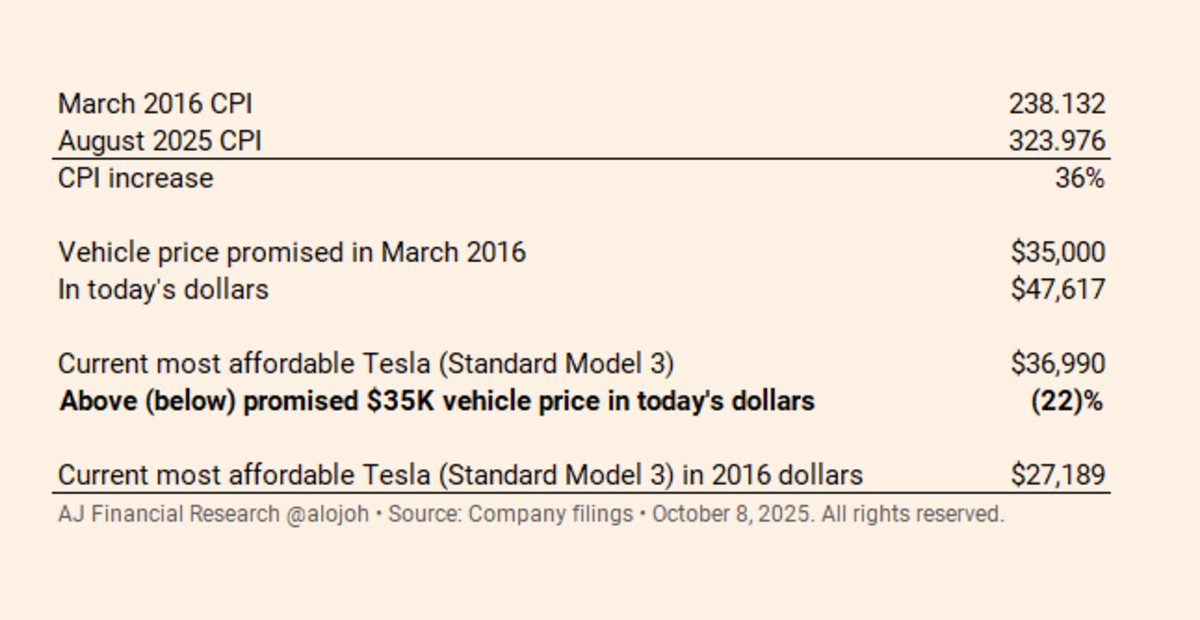Viewport: 1200px width, 620px height.
Task: Click the August 2025 CPI label
Action: pyautogui.click(x=160, y=141)
